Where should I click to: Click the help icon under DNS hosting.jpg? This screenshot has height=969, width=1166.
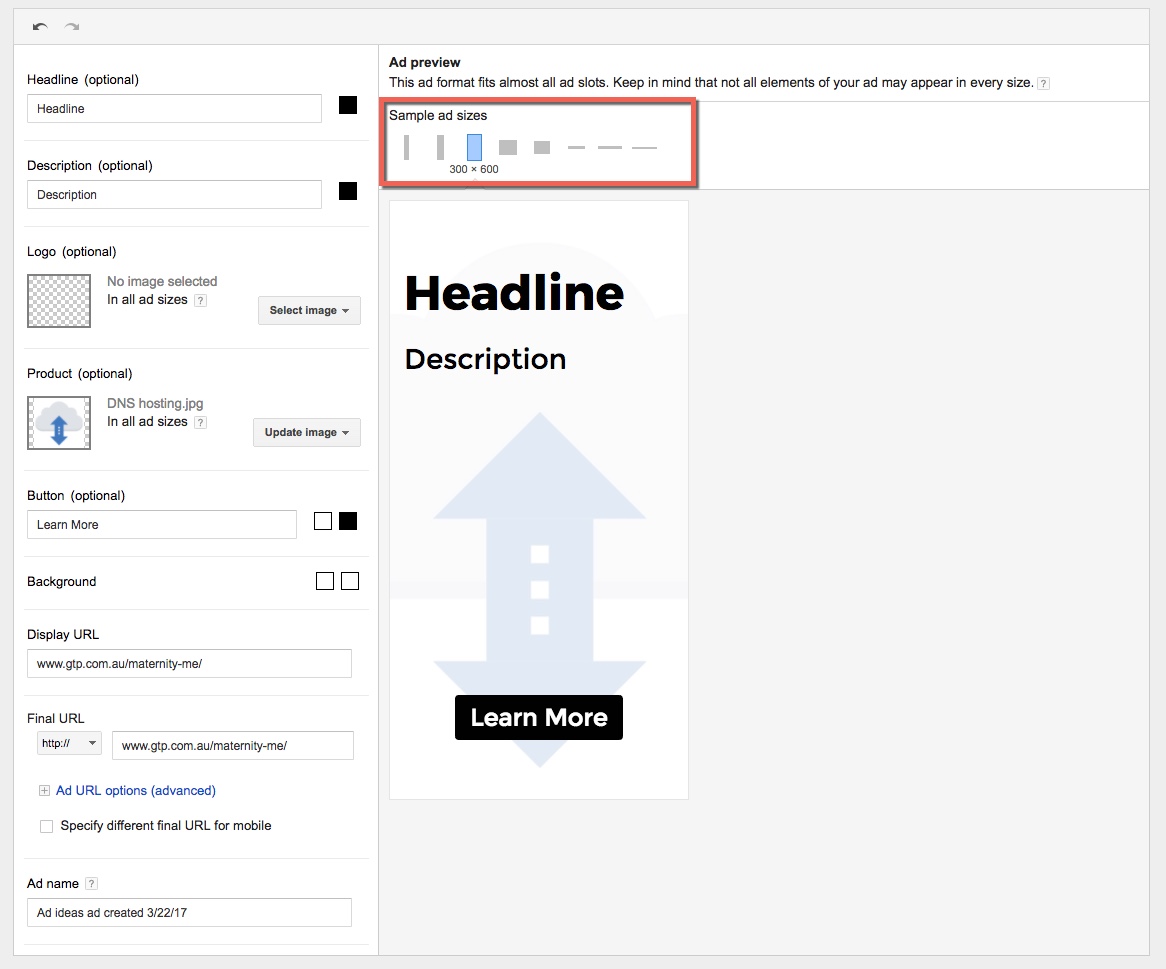coord(200,423)
